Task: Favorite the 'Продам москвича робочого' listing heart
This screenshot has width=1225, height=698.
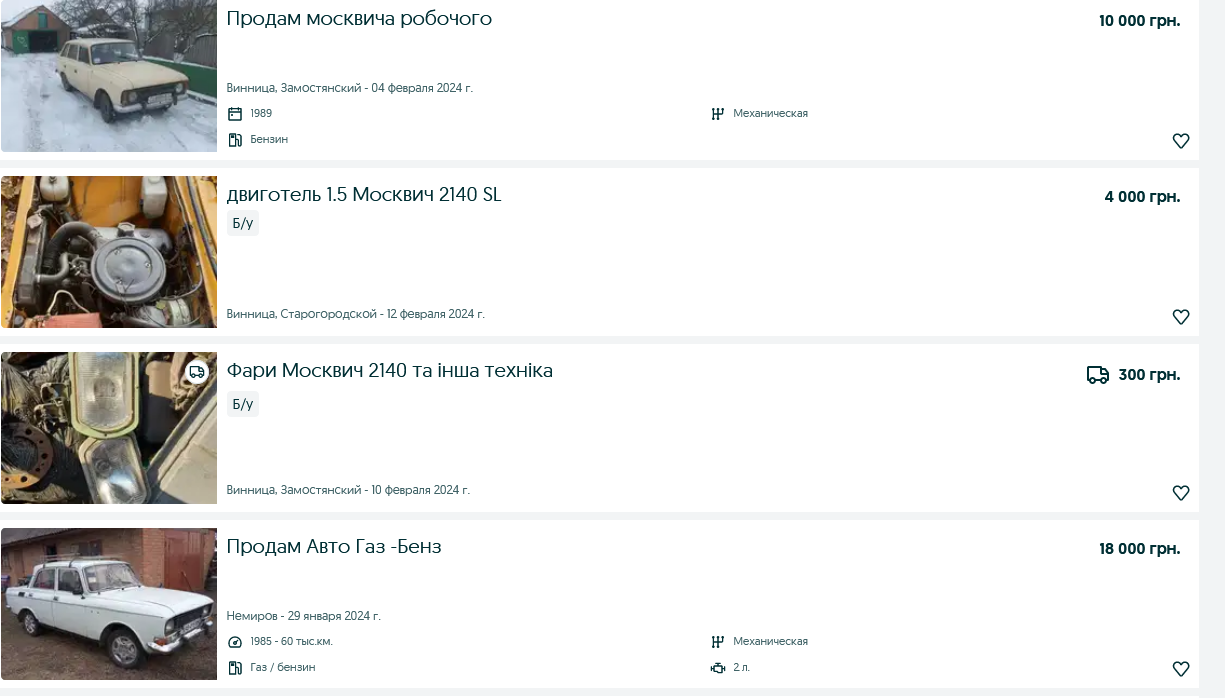Action: point(1180,141)
